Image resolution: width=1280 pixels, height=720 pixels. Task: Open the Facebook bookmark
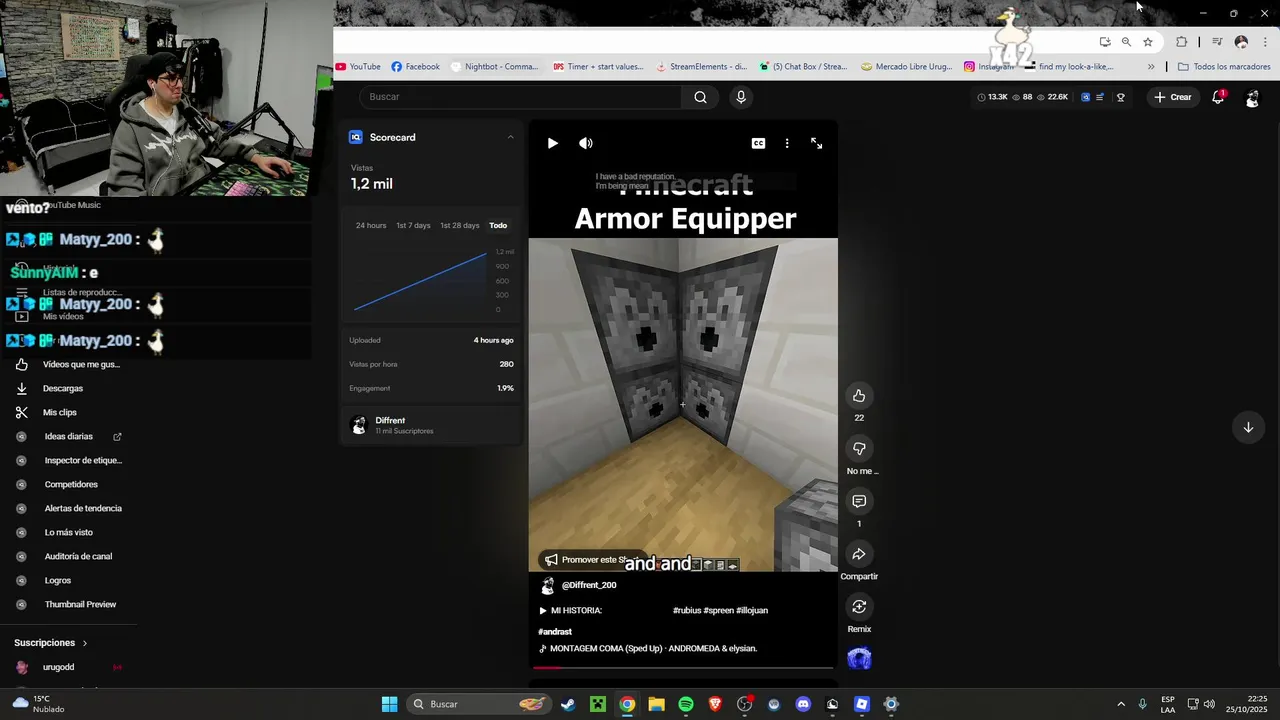tap(416, 67)
